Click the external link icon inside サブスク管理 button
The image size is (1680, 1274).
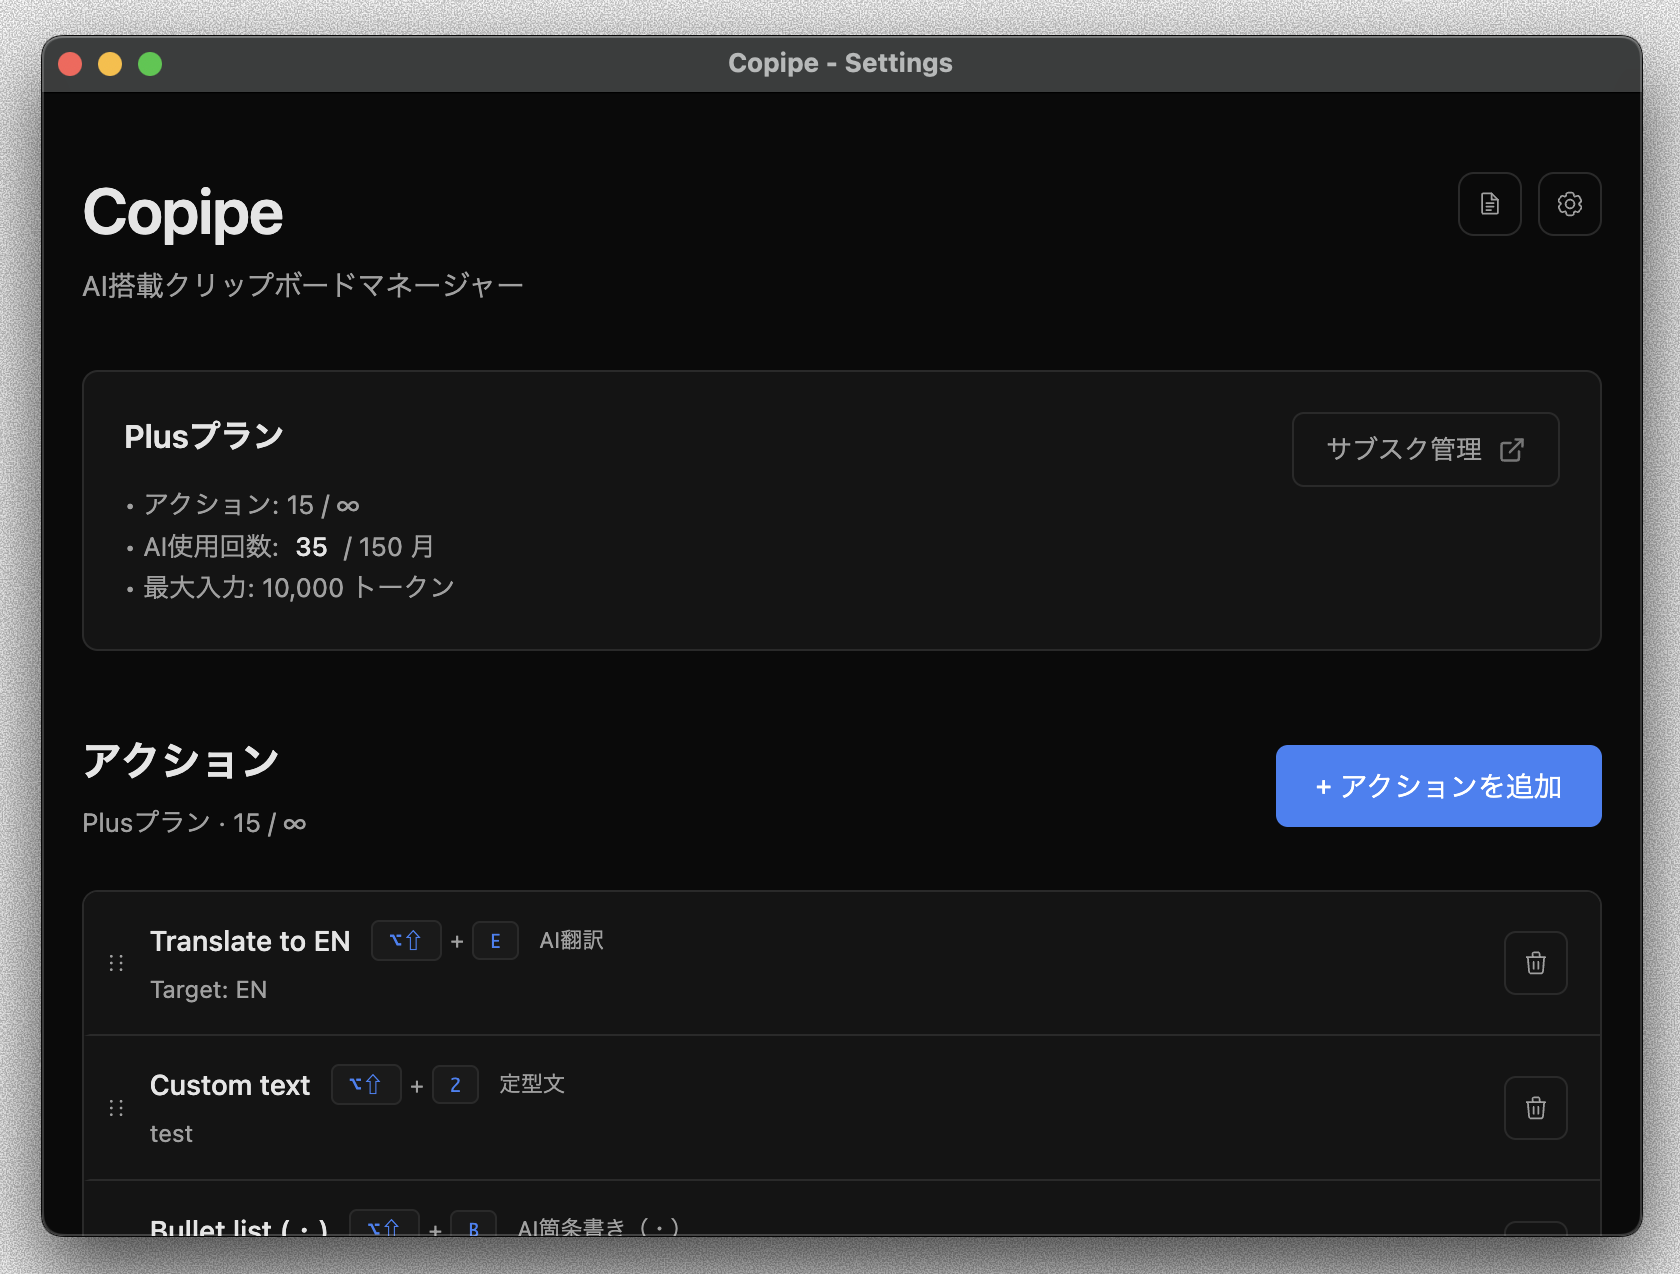[1512, 450]
